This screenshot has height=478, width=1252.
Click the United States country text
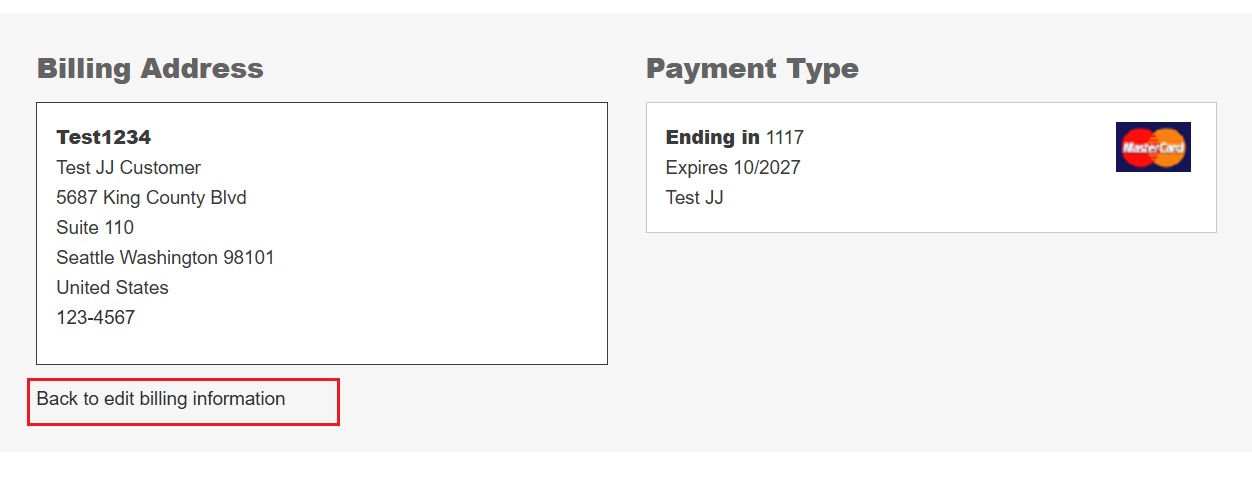(112, 288)
